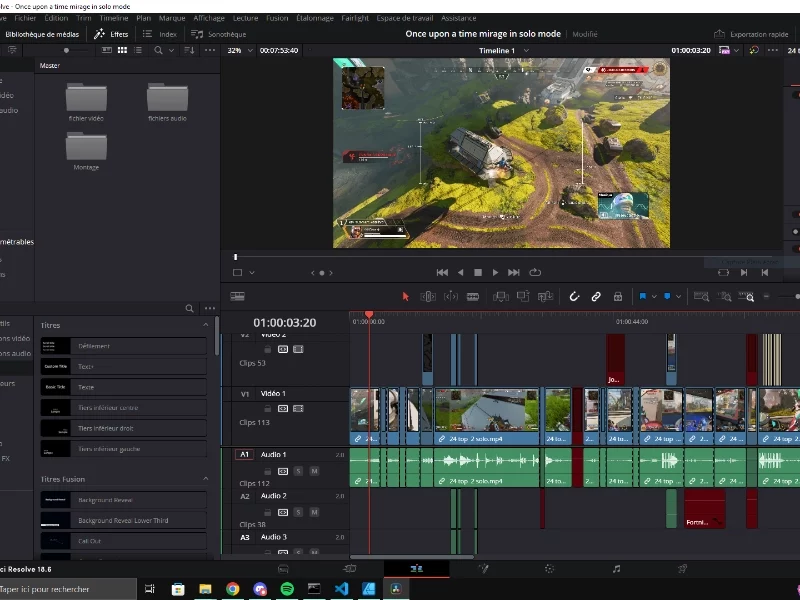The image size is (800, 600).
Task: Mute the Audio 1 track
Action: coord(314,471)
